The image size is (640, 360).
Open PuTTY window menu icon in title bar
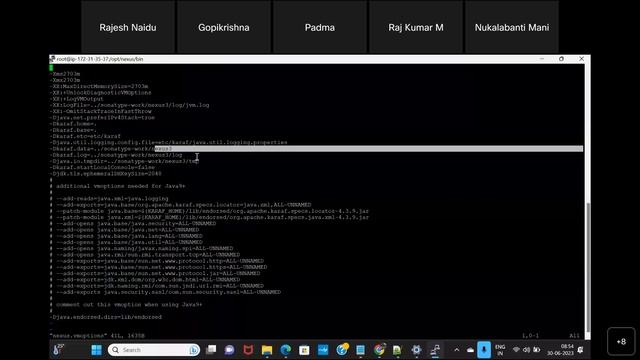coord(52,59)
